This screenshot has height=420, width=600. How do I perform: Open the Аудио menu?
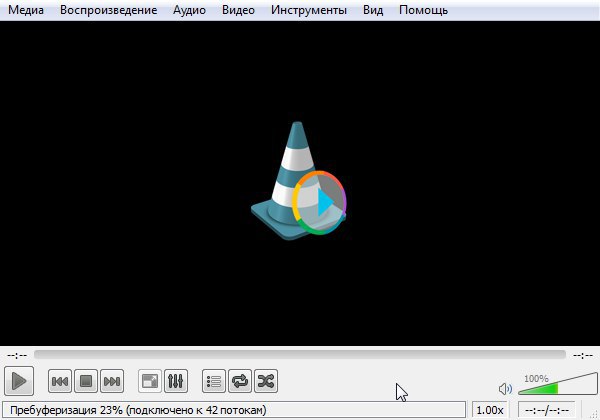click(189, 10)
